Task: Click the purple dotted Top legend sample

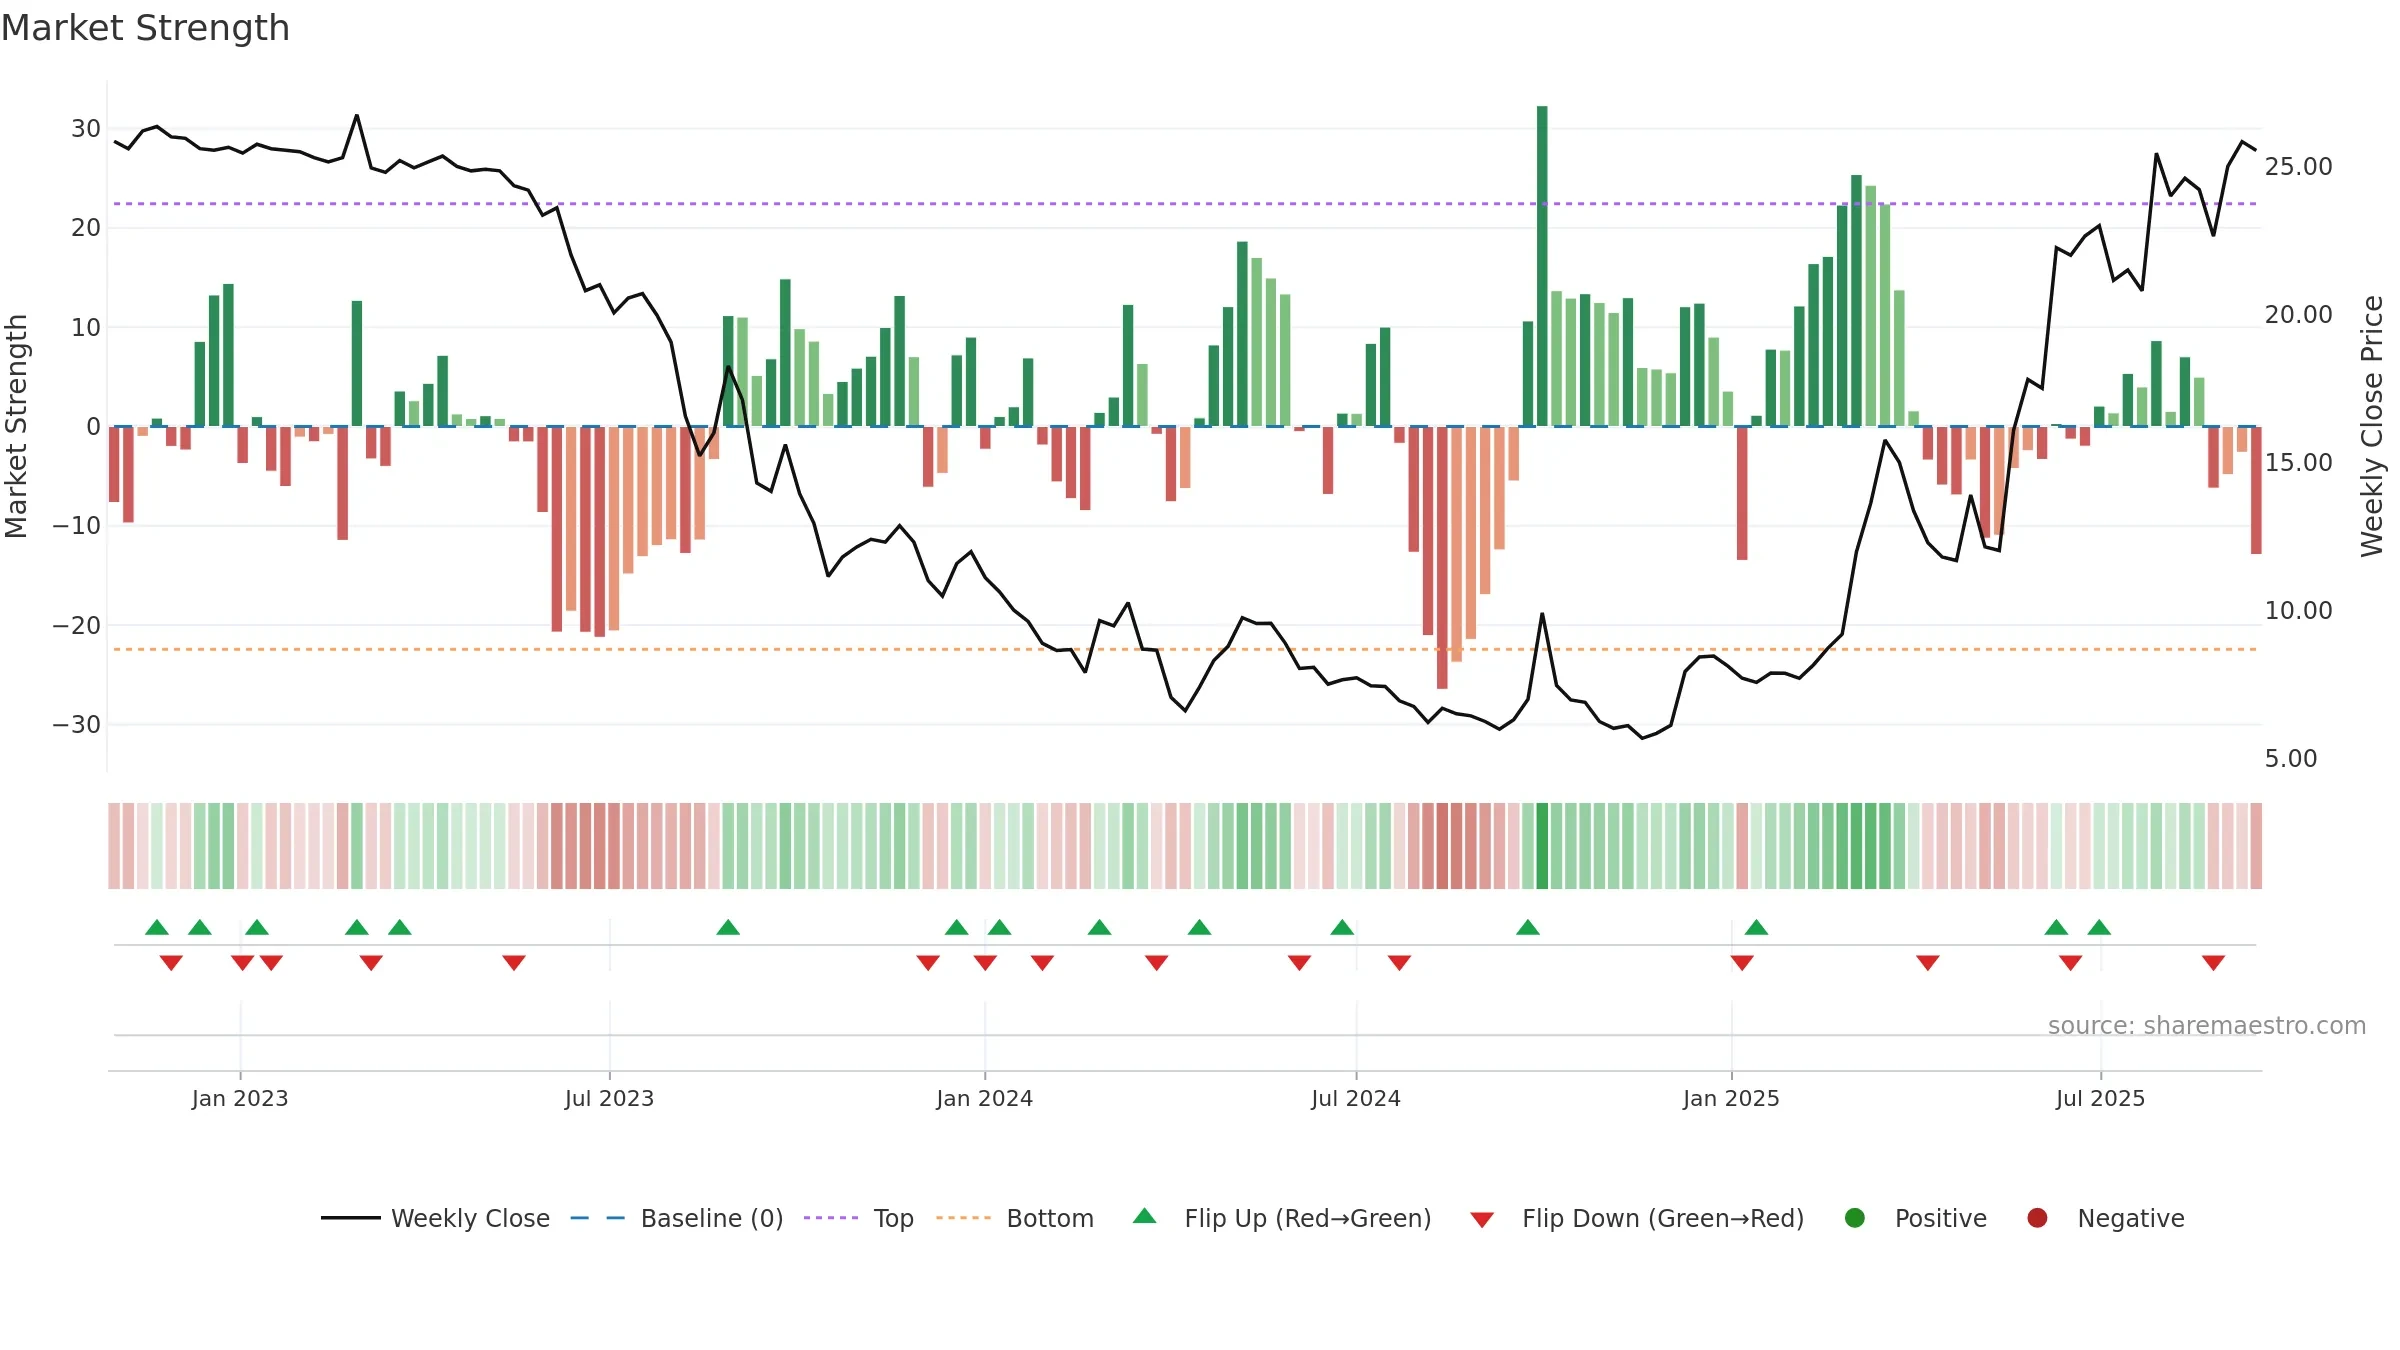Action: click(830, 1218)
